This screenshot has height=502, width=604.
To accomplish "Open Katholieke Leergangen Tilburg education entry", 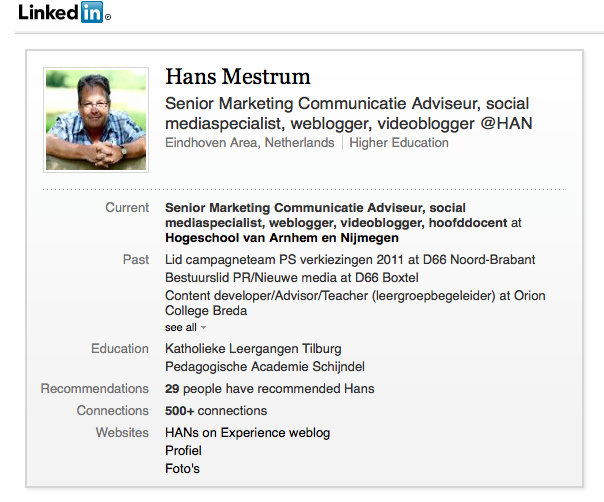I will pyautogui.click(x=253, y=349).
